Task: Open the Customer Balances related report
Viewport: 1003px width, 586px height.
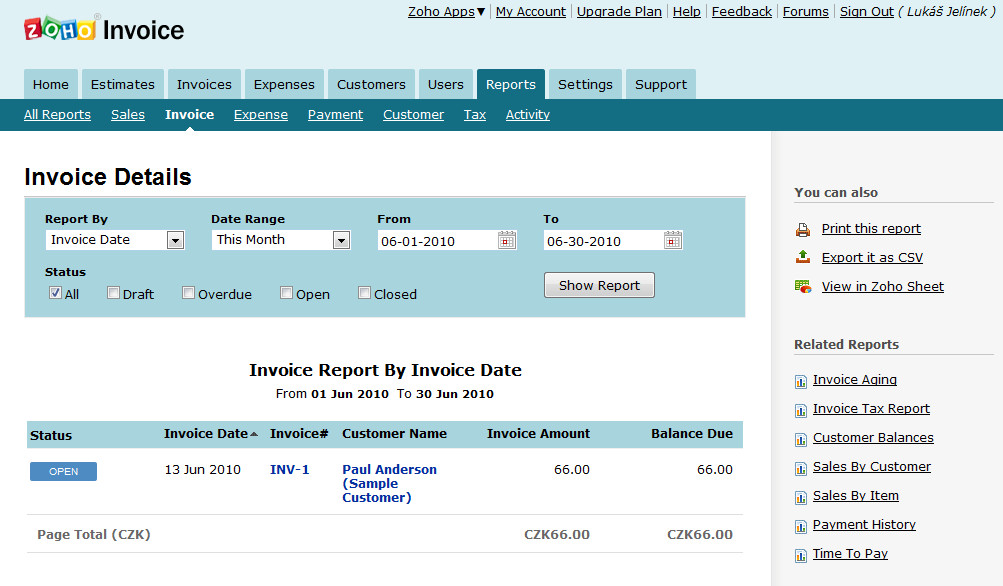Action: coord(873,438)
